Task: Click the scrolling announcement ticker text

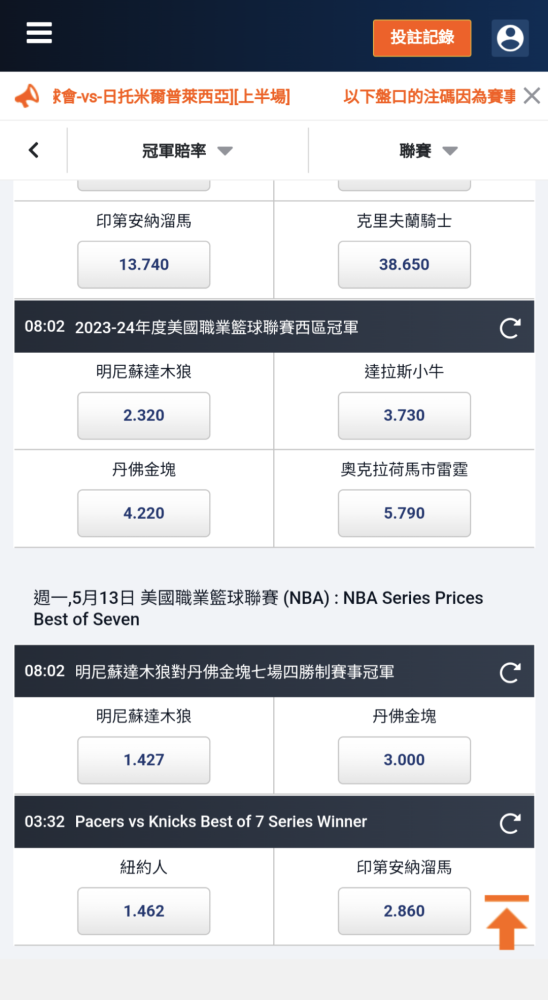Action: click(x=284, y=97)
